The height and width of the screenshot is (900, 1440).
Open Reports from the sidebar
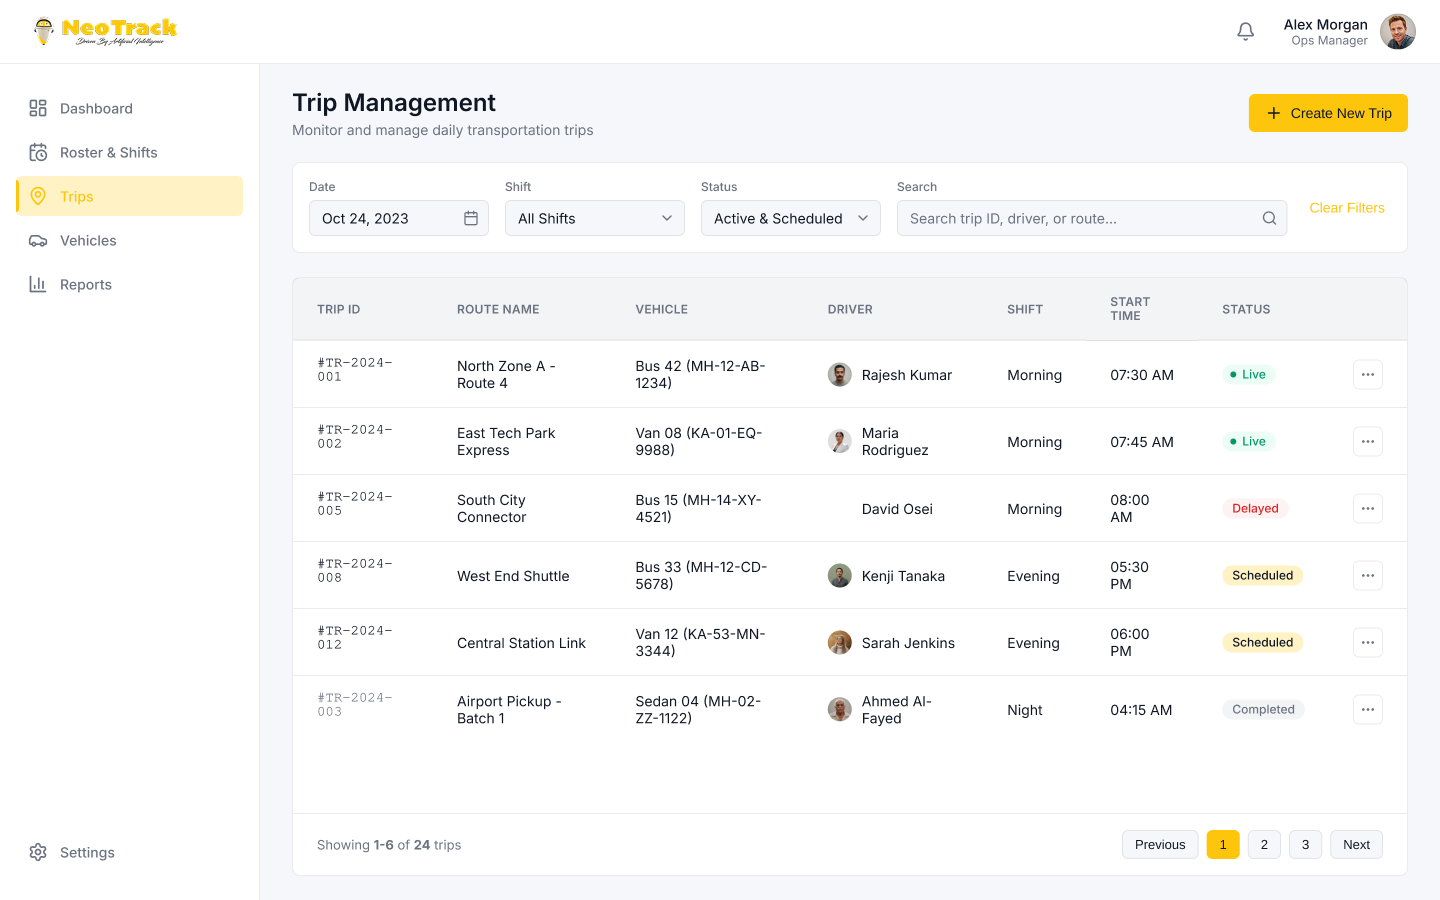coord(129,284)
